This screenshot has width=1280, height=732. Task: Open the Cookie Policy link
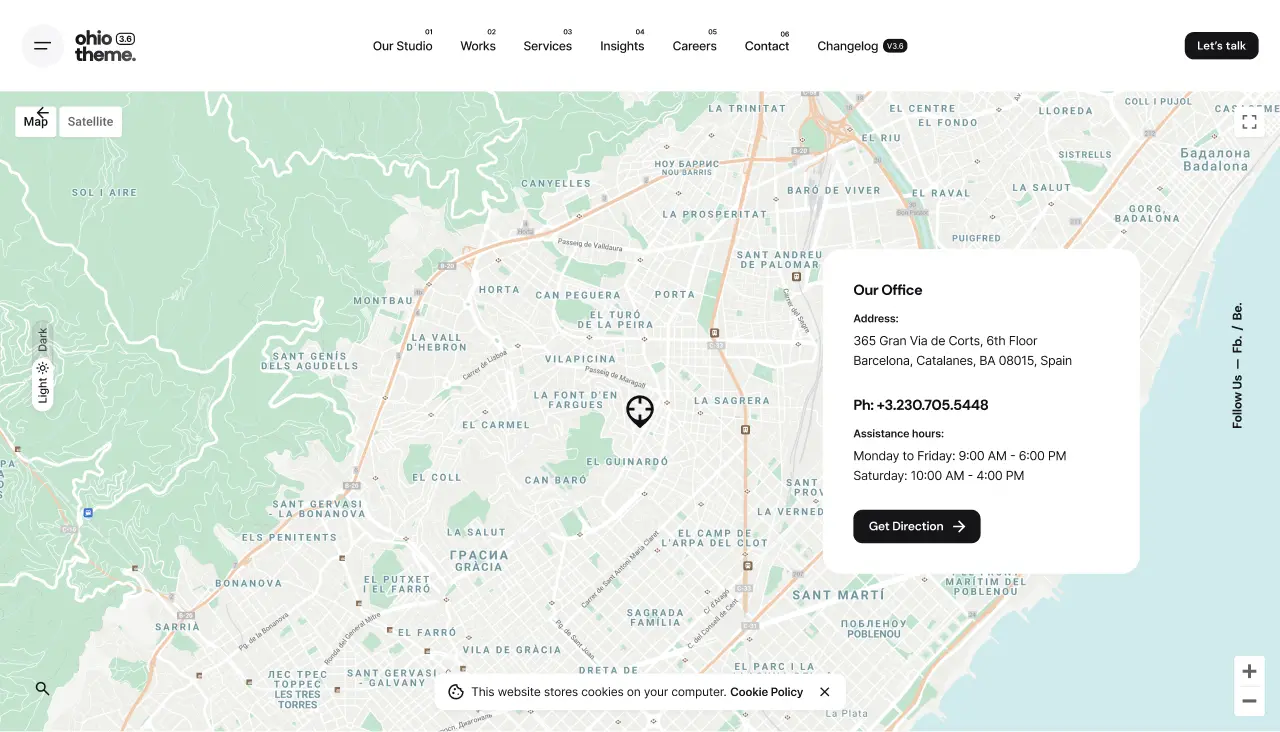(766, 692)
